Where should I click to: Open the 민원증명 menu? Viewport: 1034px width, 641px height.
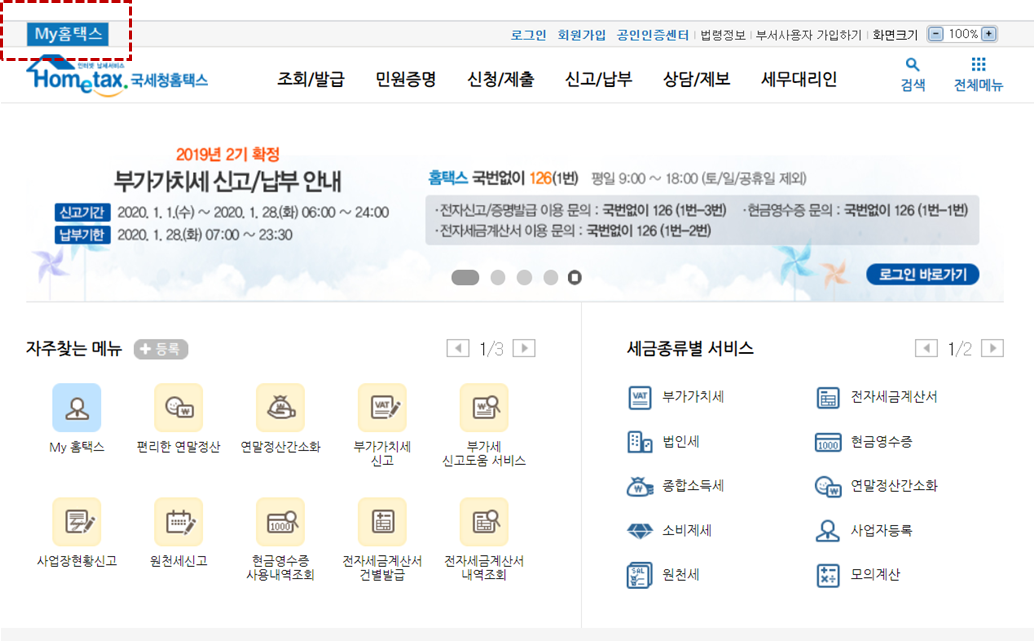pos(406,80)
